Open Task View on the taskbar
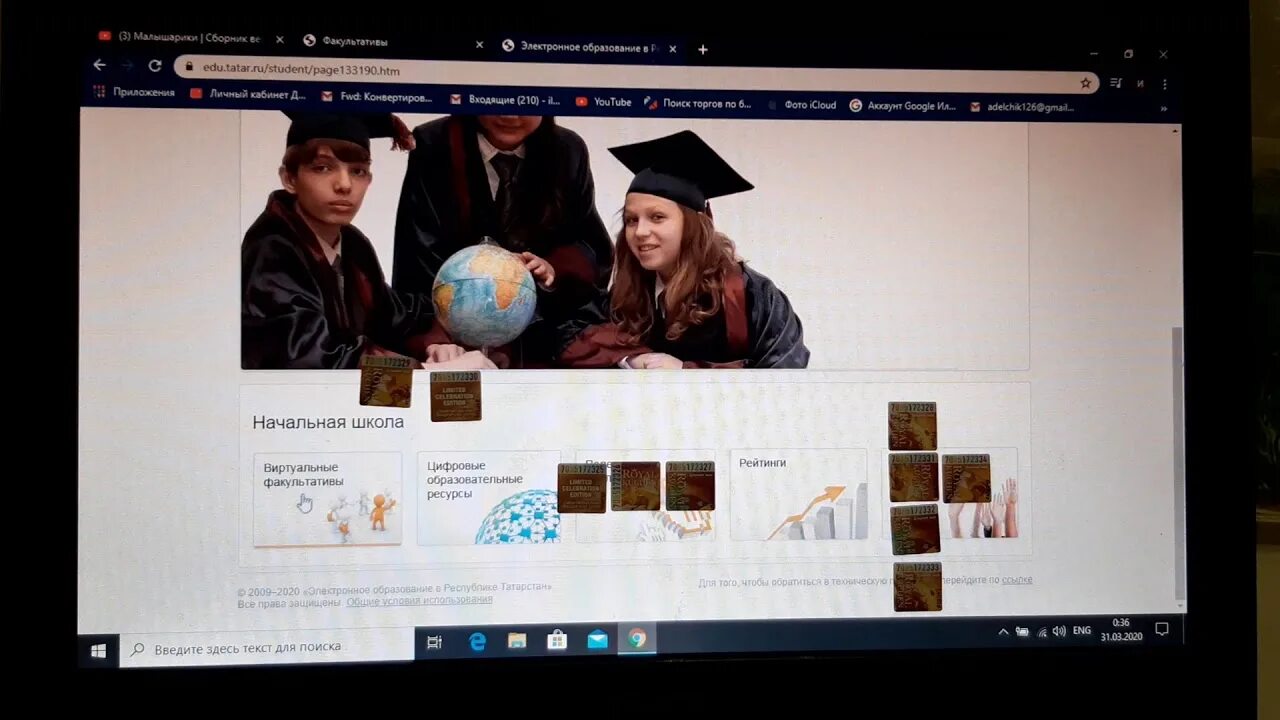1280x720 pixels. pos(434,643)
